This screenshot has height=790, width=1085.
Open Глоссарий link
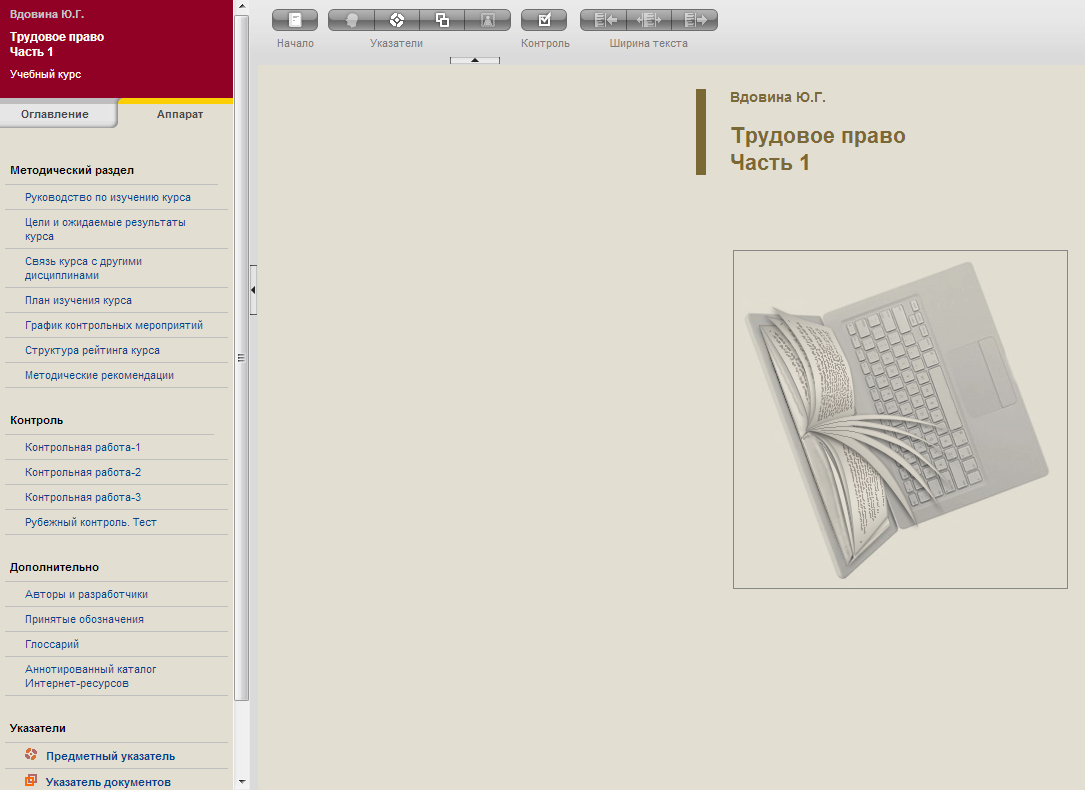coord(52,644)
